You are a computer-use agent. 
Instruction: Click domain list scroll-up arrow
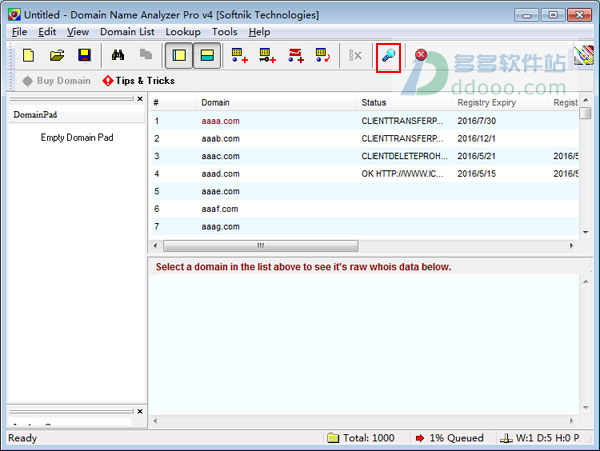(585, 100)
